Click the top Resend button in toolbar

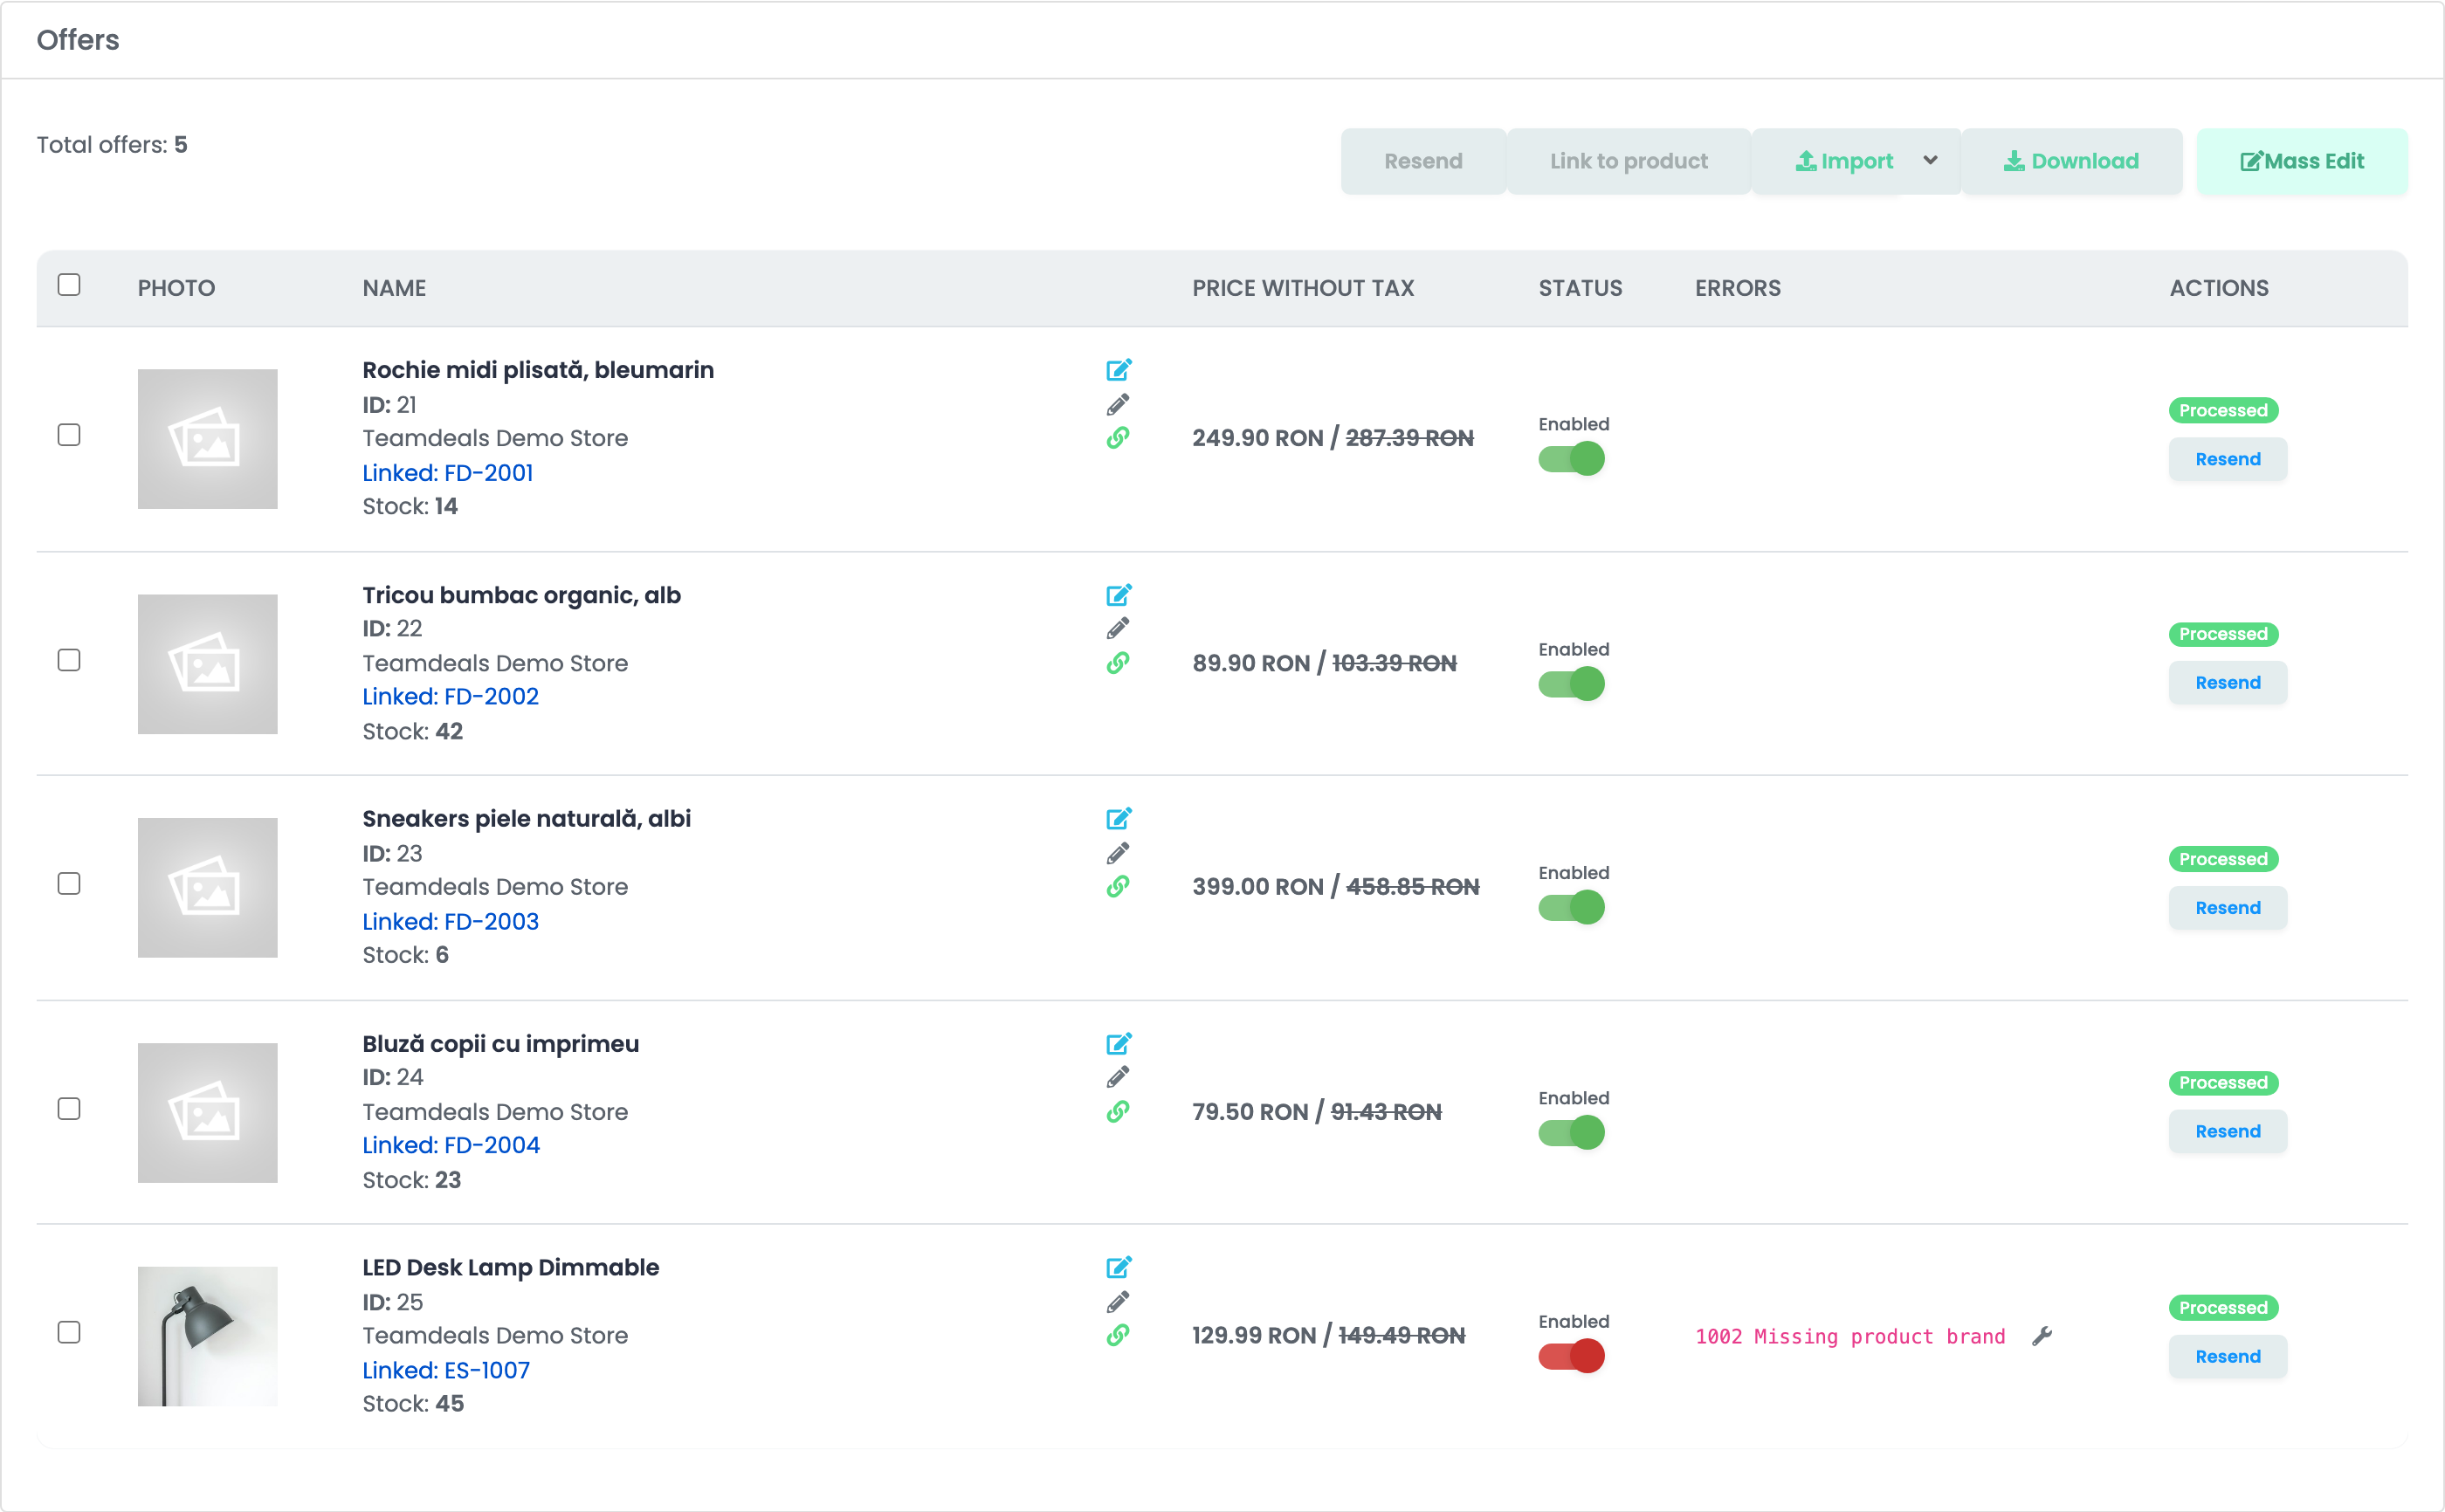coord(1423,161)
